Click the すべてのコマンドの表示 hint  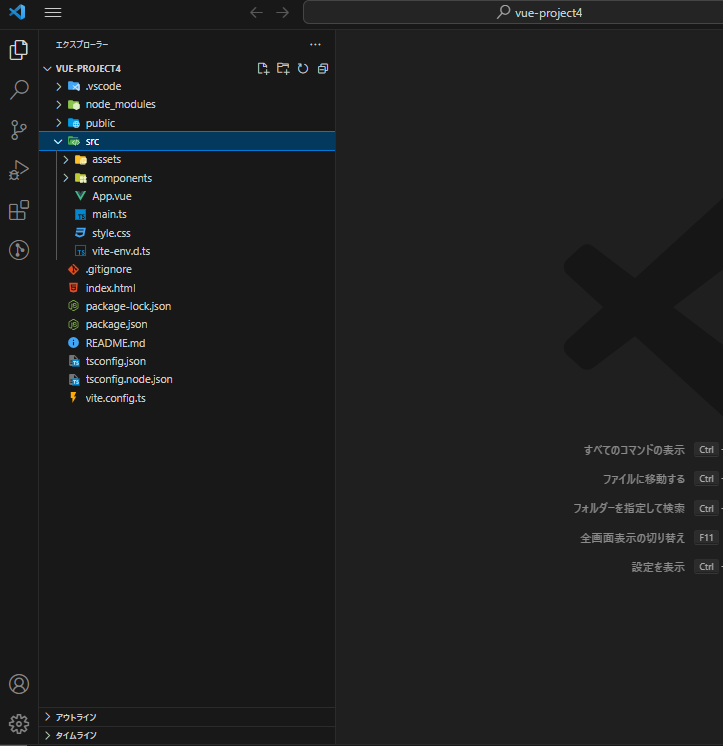[634, 450]
